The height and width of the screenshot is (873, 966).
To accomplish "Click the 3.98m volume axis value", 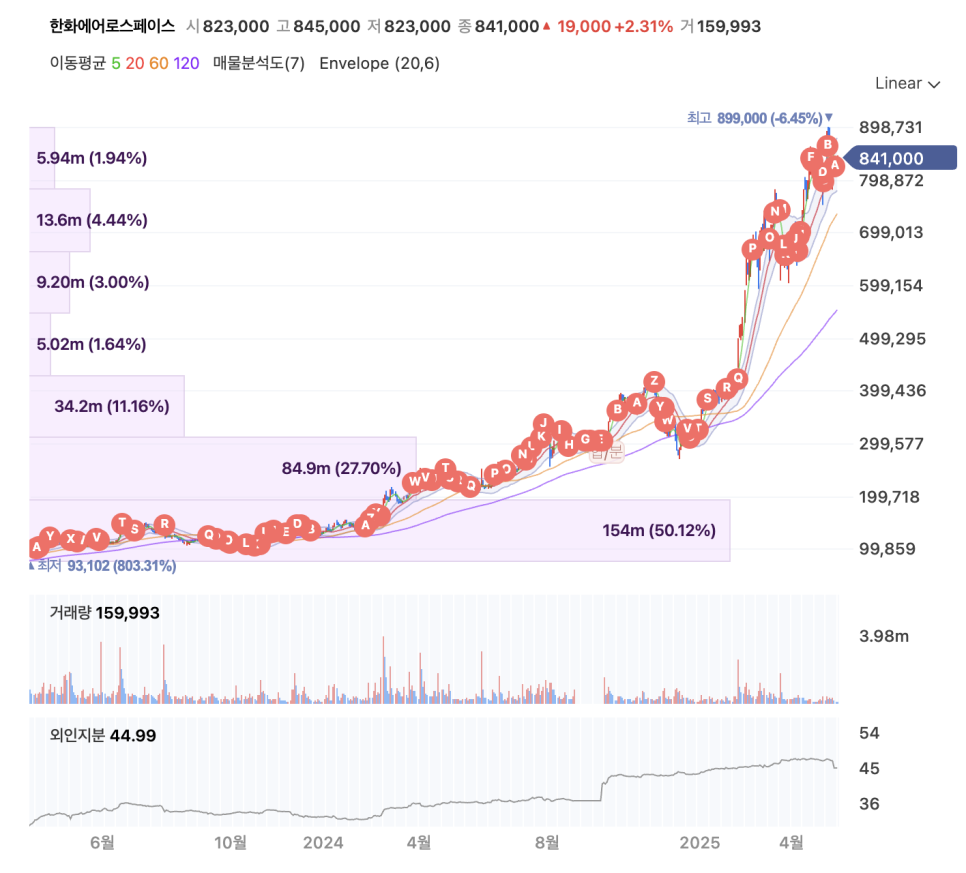I will pos(883,636).
